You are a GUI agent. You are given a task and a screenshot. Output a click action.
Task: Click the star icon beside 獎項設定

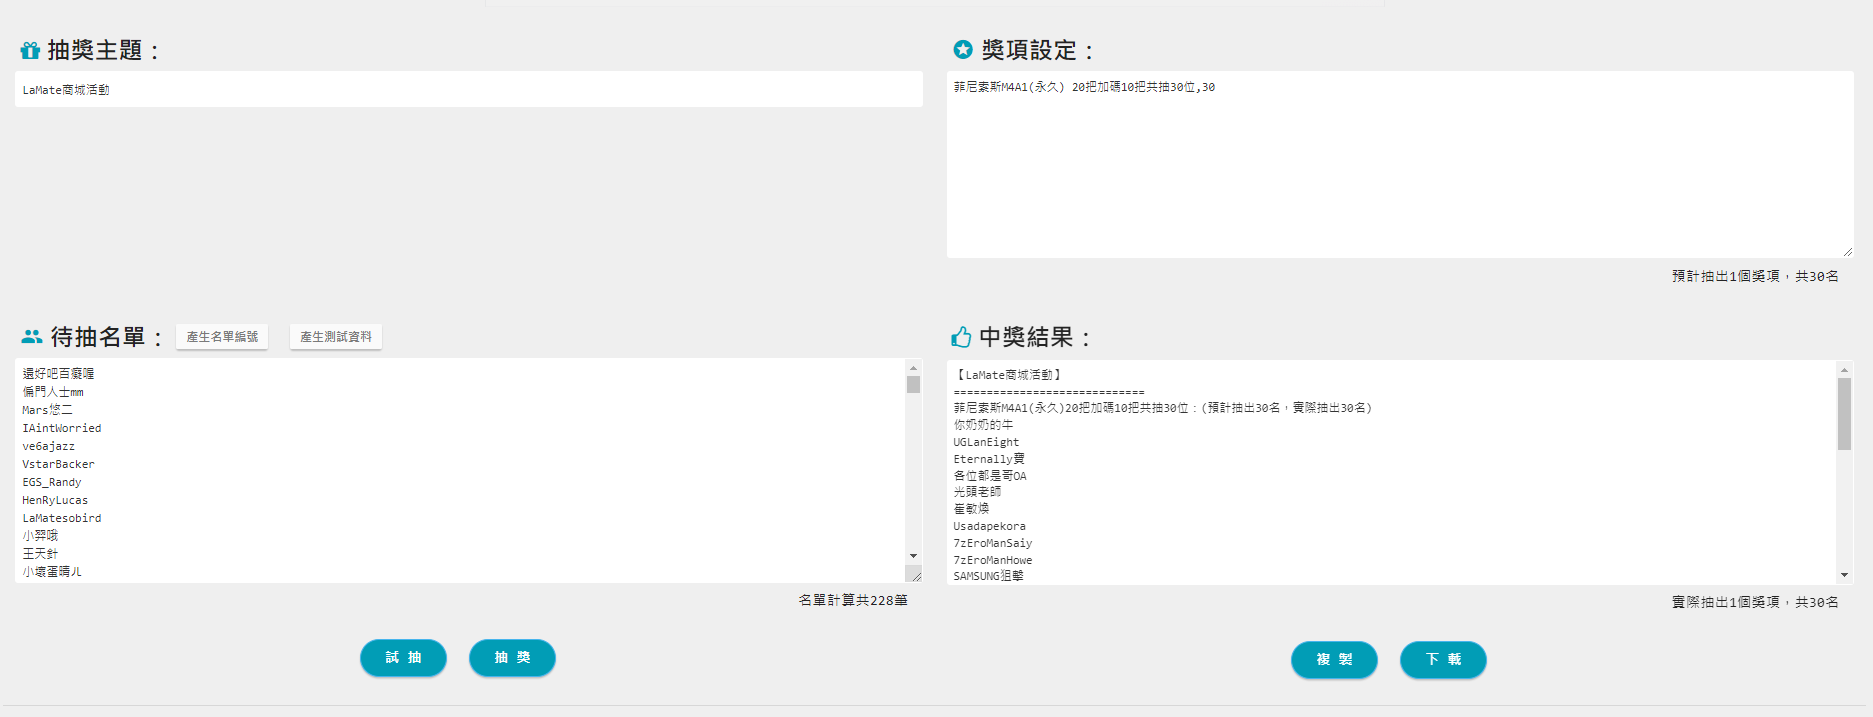(x=963, y=49)
